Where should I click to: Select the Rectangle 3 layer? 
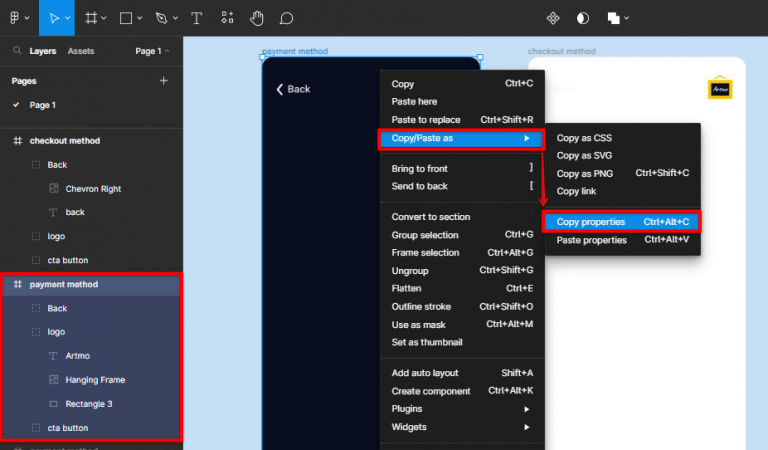pyautogui.click(x=91, y=403)
